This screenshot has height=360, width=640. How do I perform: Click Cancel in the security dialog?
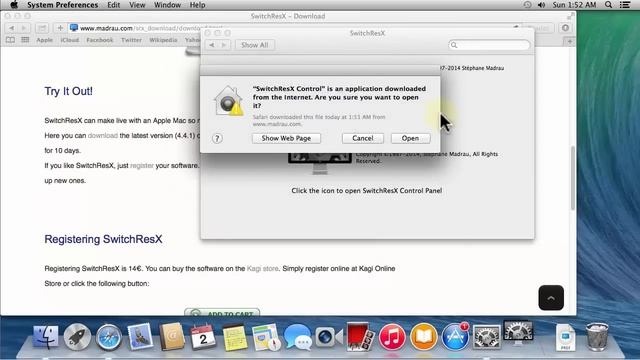click(363, 138)
